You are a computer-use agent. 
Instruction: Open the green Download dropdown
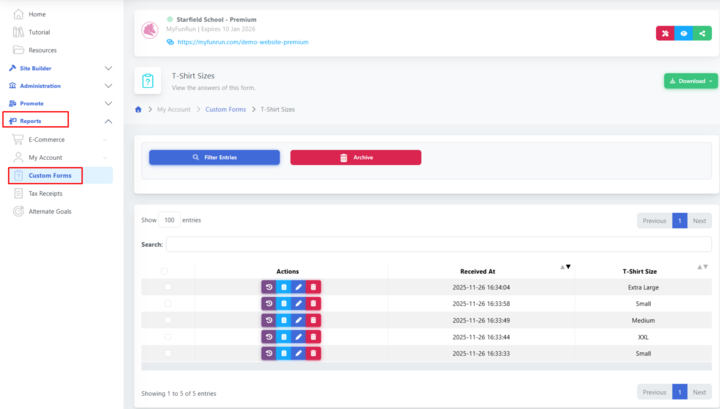click(690, 81)
